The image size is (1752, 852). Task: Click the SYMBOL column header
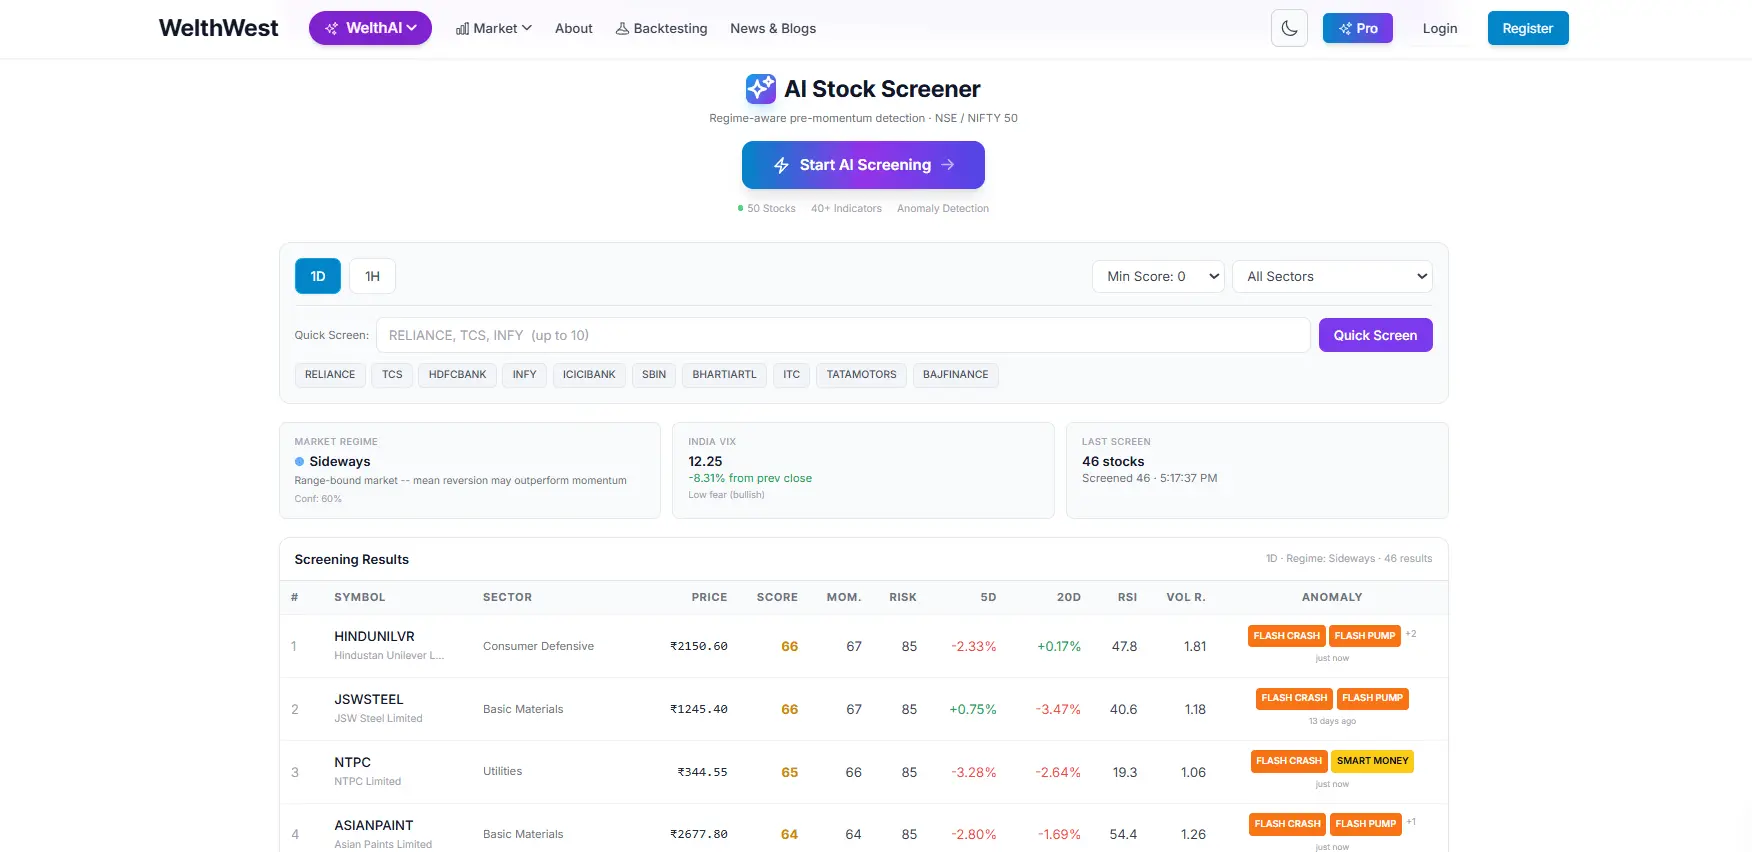tap(360, 597)
